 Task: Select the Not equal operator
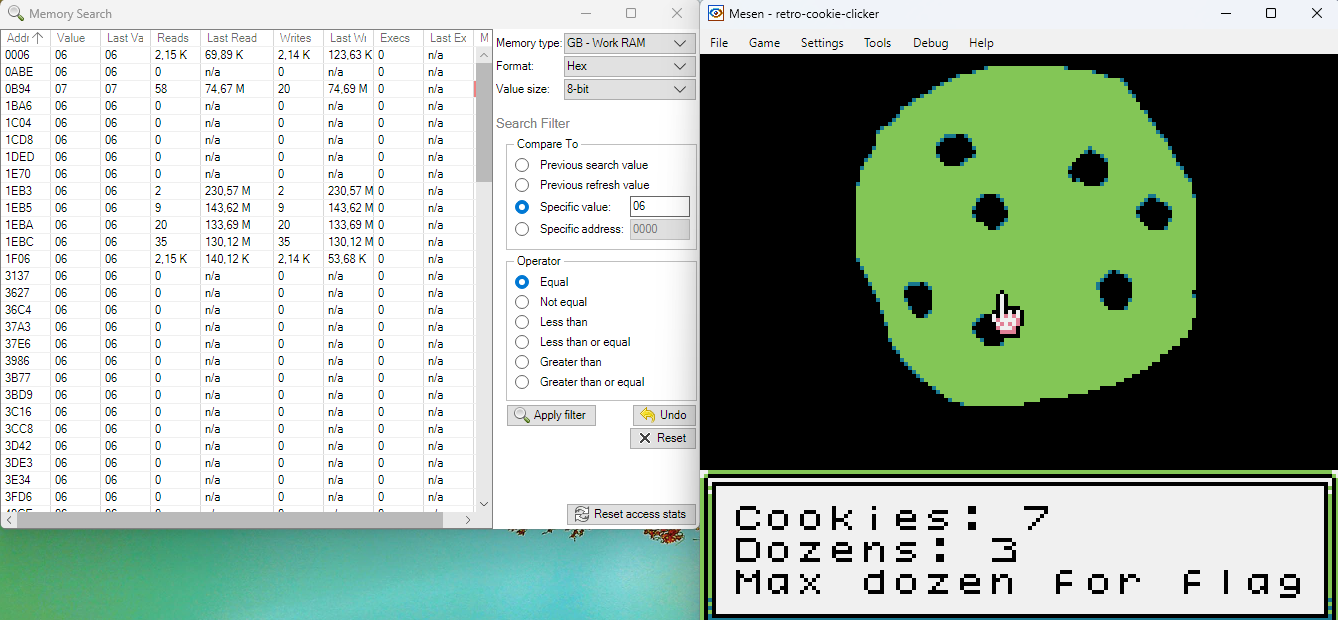coord(522,302)
